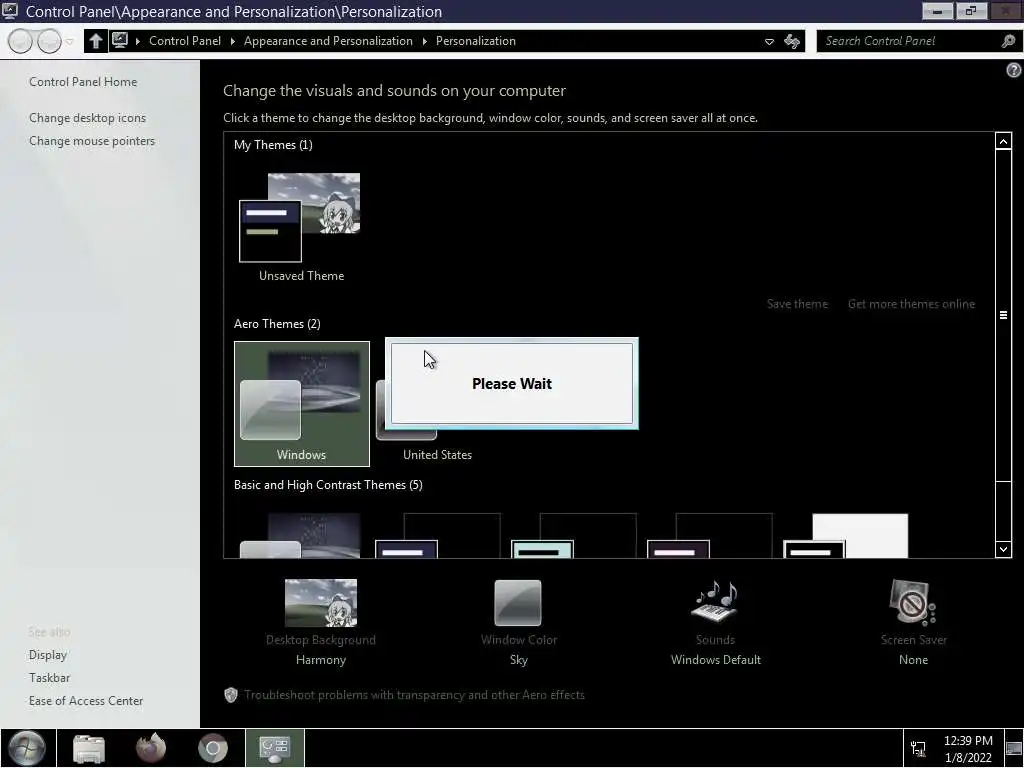Viewport: 1024px width, 768px height.
Task: Click the Control Panel icon in address bar
Action: coord(120,40)
